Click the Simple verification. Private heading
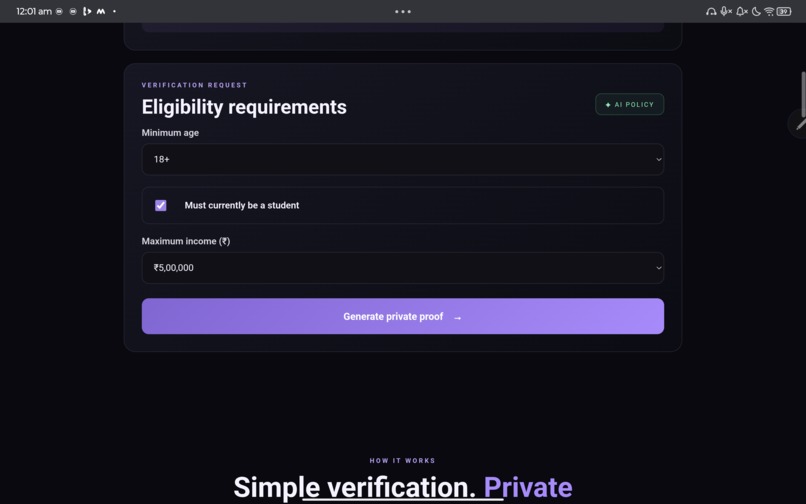The width and height of the screenshot is (806, 504). [402, 487]
